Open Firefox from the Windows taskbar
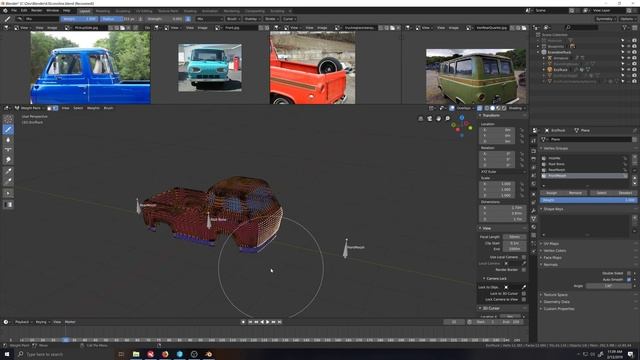Viewport: 640px width, 360px height. pos(165,354)
